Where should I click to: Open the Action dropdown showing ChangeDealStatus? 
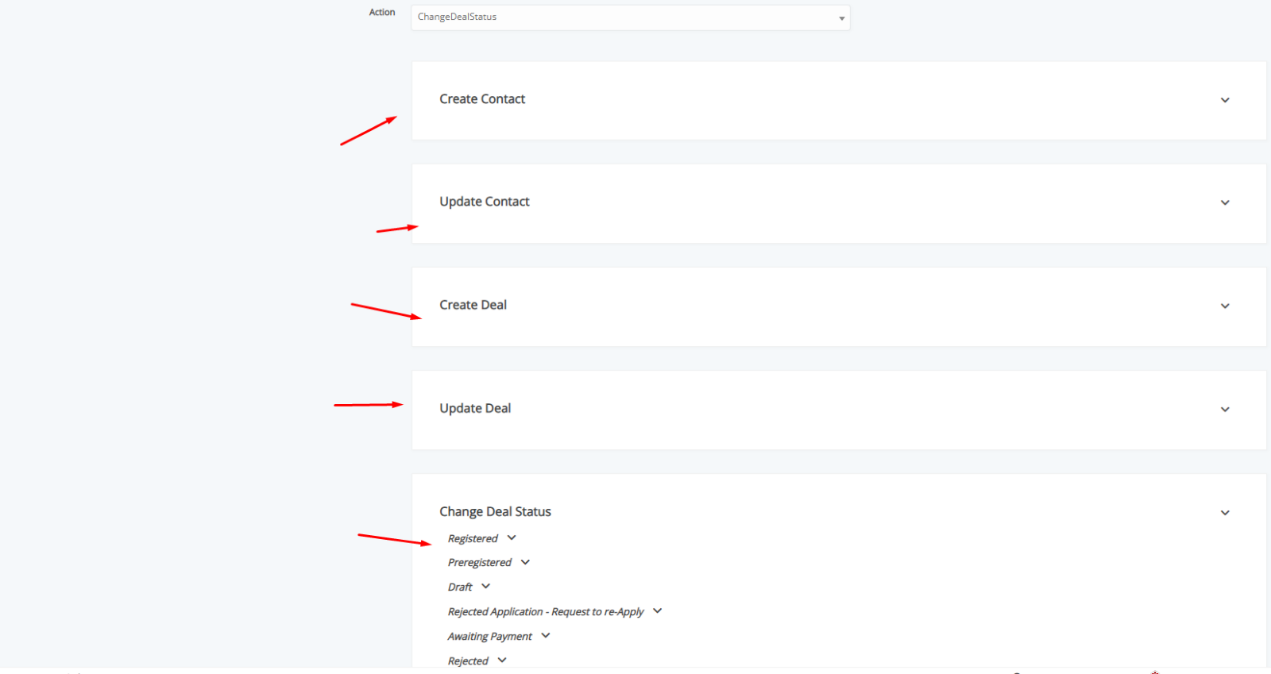pyautogui.click(x=630, y=17)
